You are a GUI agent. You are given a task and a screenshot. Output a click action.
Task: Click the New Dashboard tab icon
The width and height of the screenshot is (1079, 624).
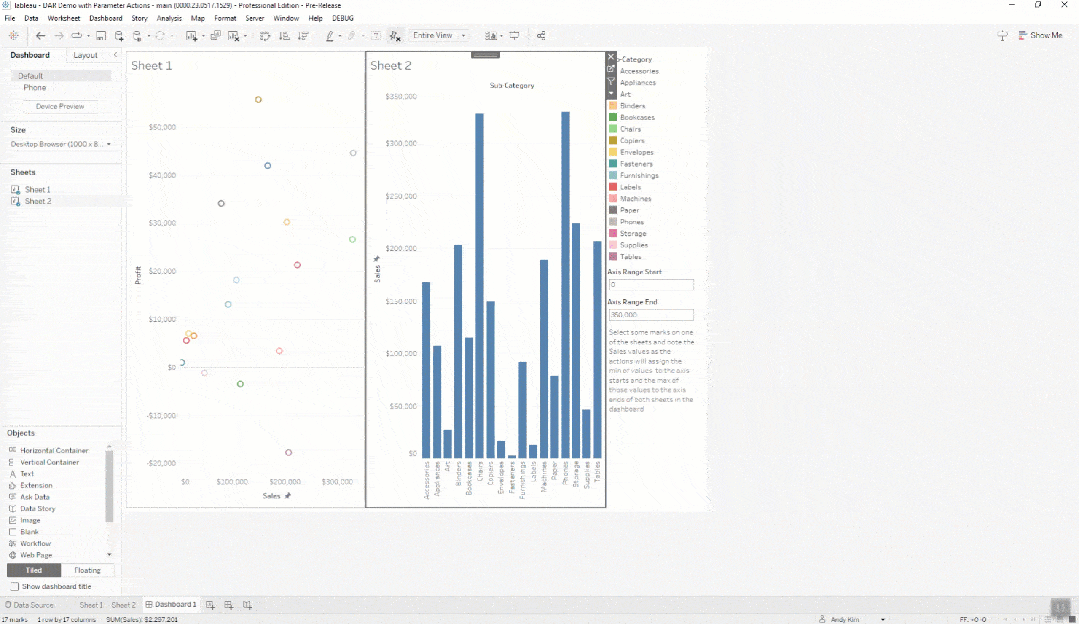coord(229,605)
